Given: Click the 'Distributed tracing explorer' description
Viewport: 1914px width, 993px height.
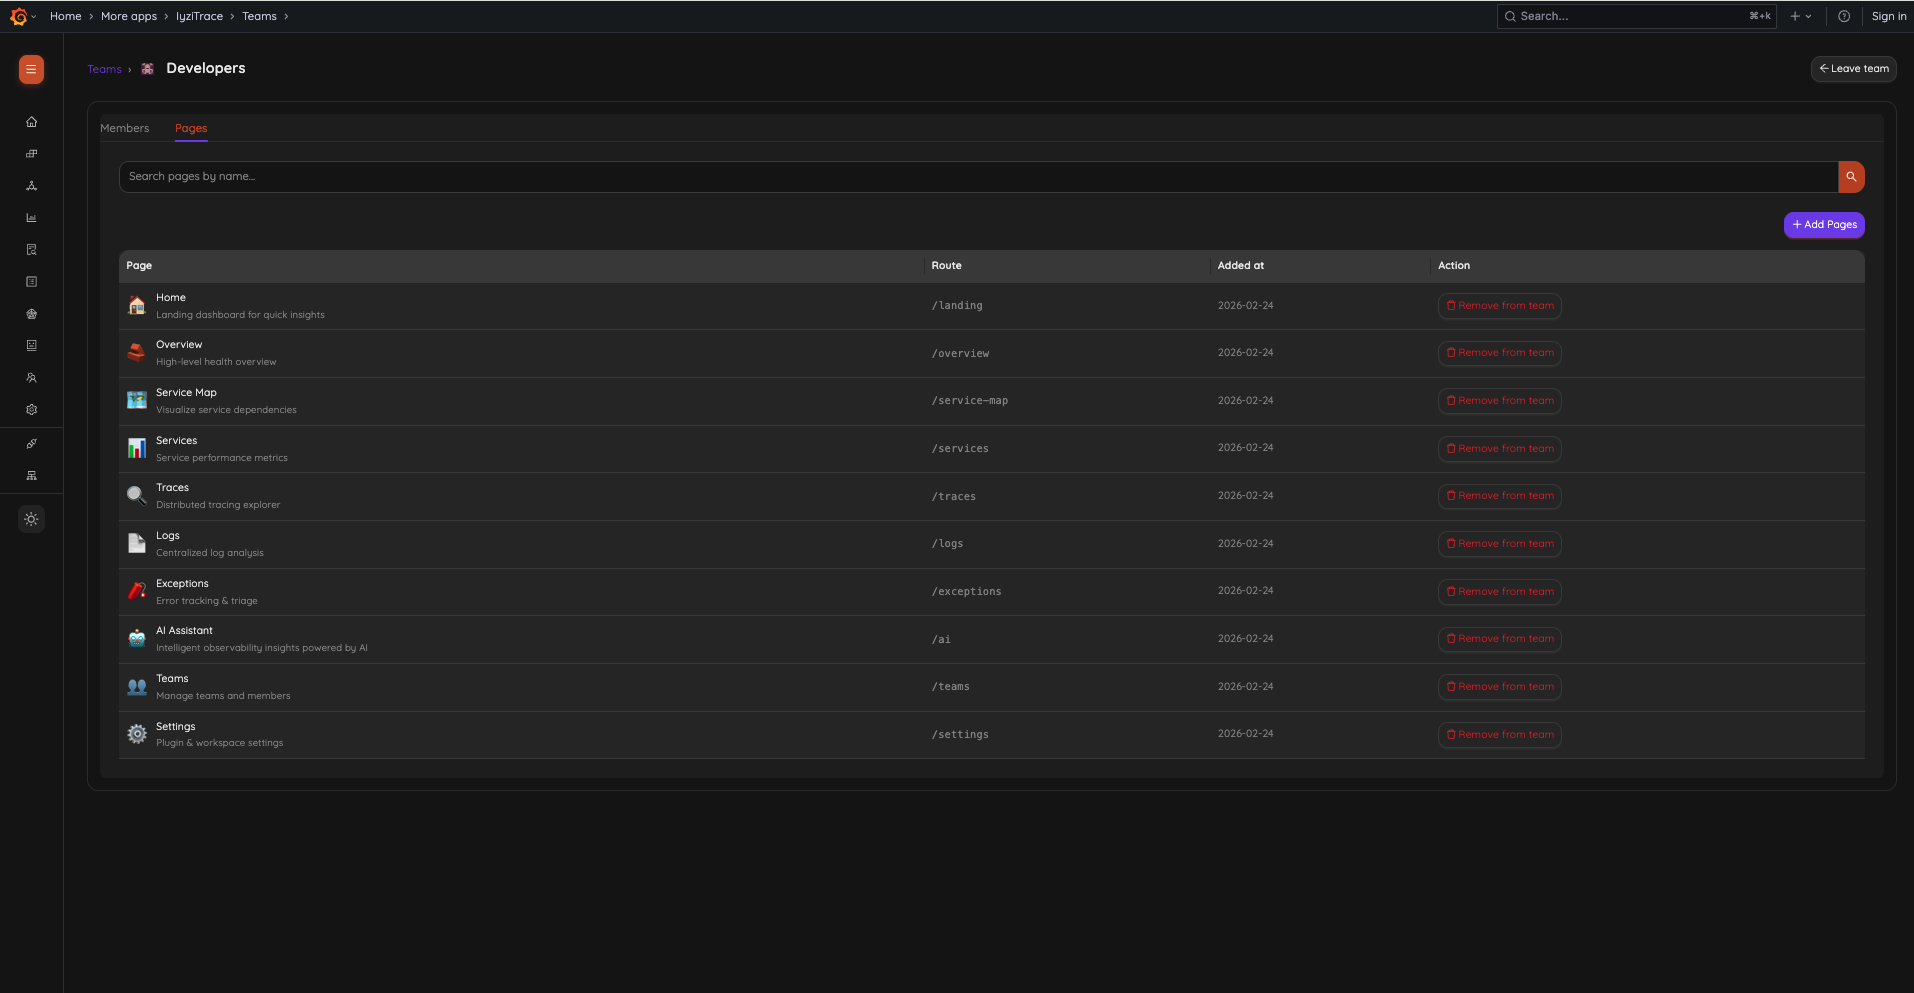Looking at the screenshot, I should (x=218, y=505).
